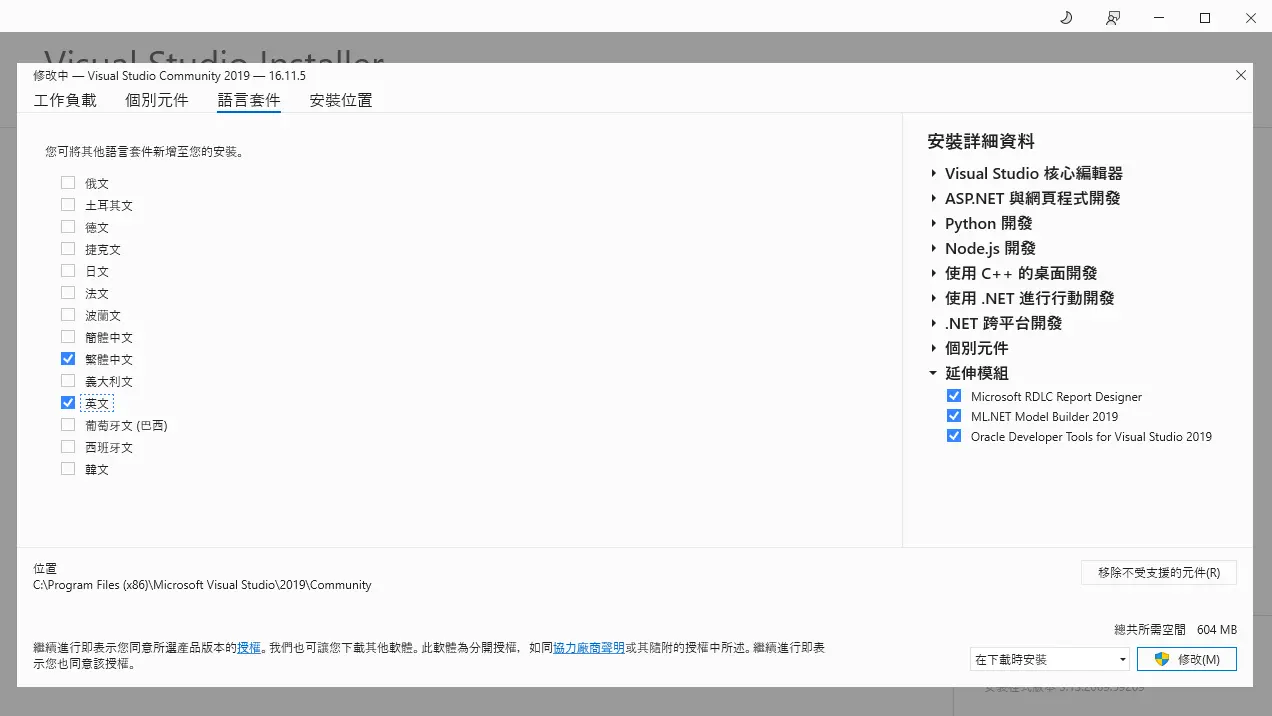Expand Python 開發 section
The width and height of the screenshot is (1272, 716).
(x=934, y=223)
